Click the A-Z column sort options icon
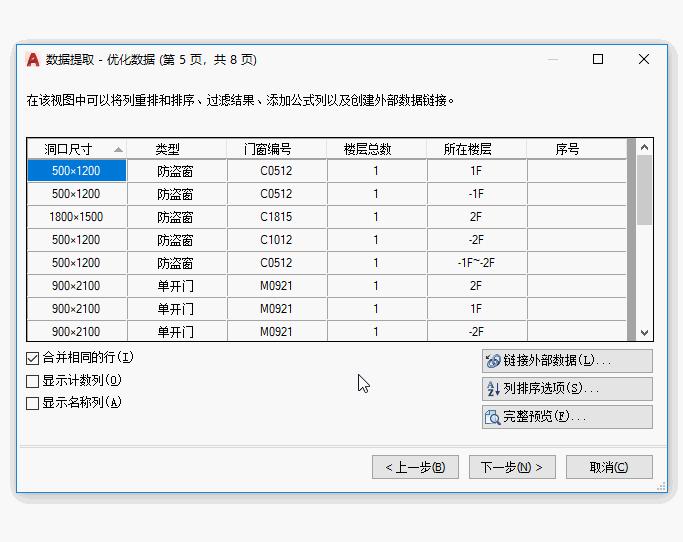Viewport: 683px width, 542px height. [493, 389]
